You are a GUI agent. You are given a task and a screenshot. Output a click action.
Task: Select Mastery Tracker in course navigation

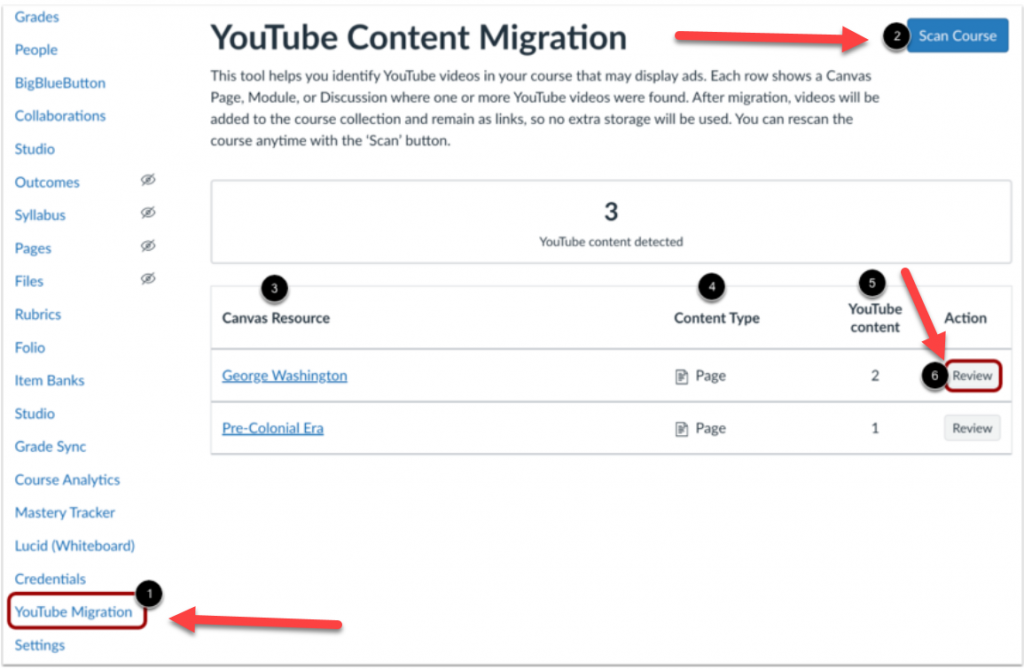65,513
